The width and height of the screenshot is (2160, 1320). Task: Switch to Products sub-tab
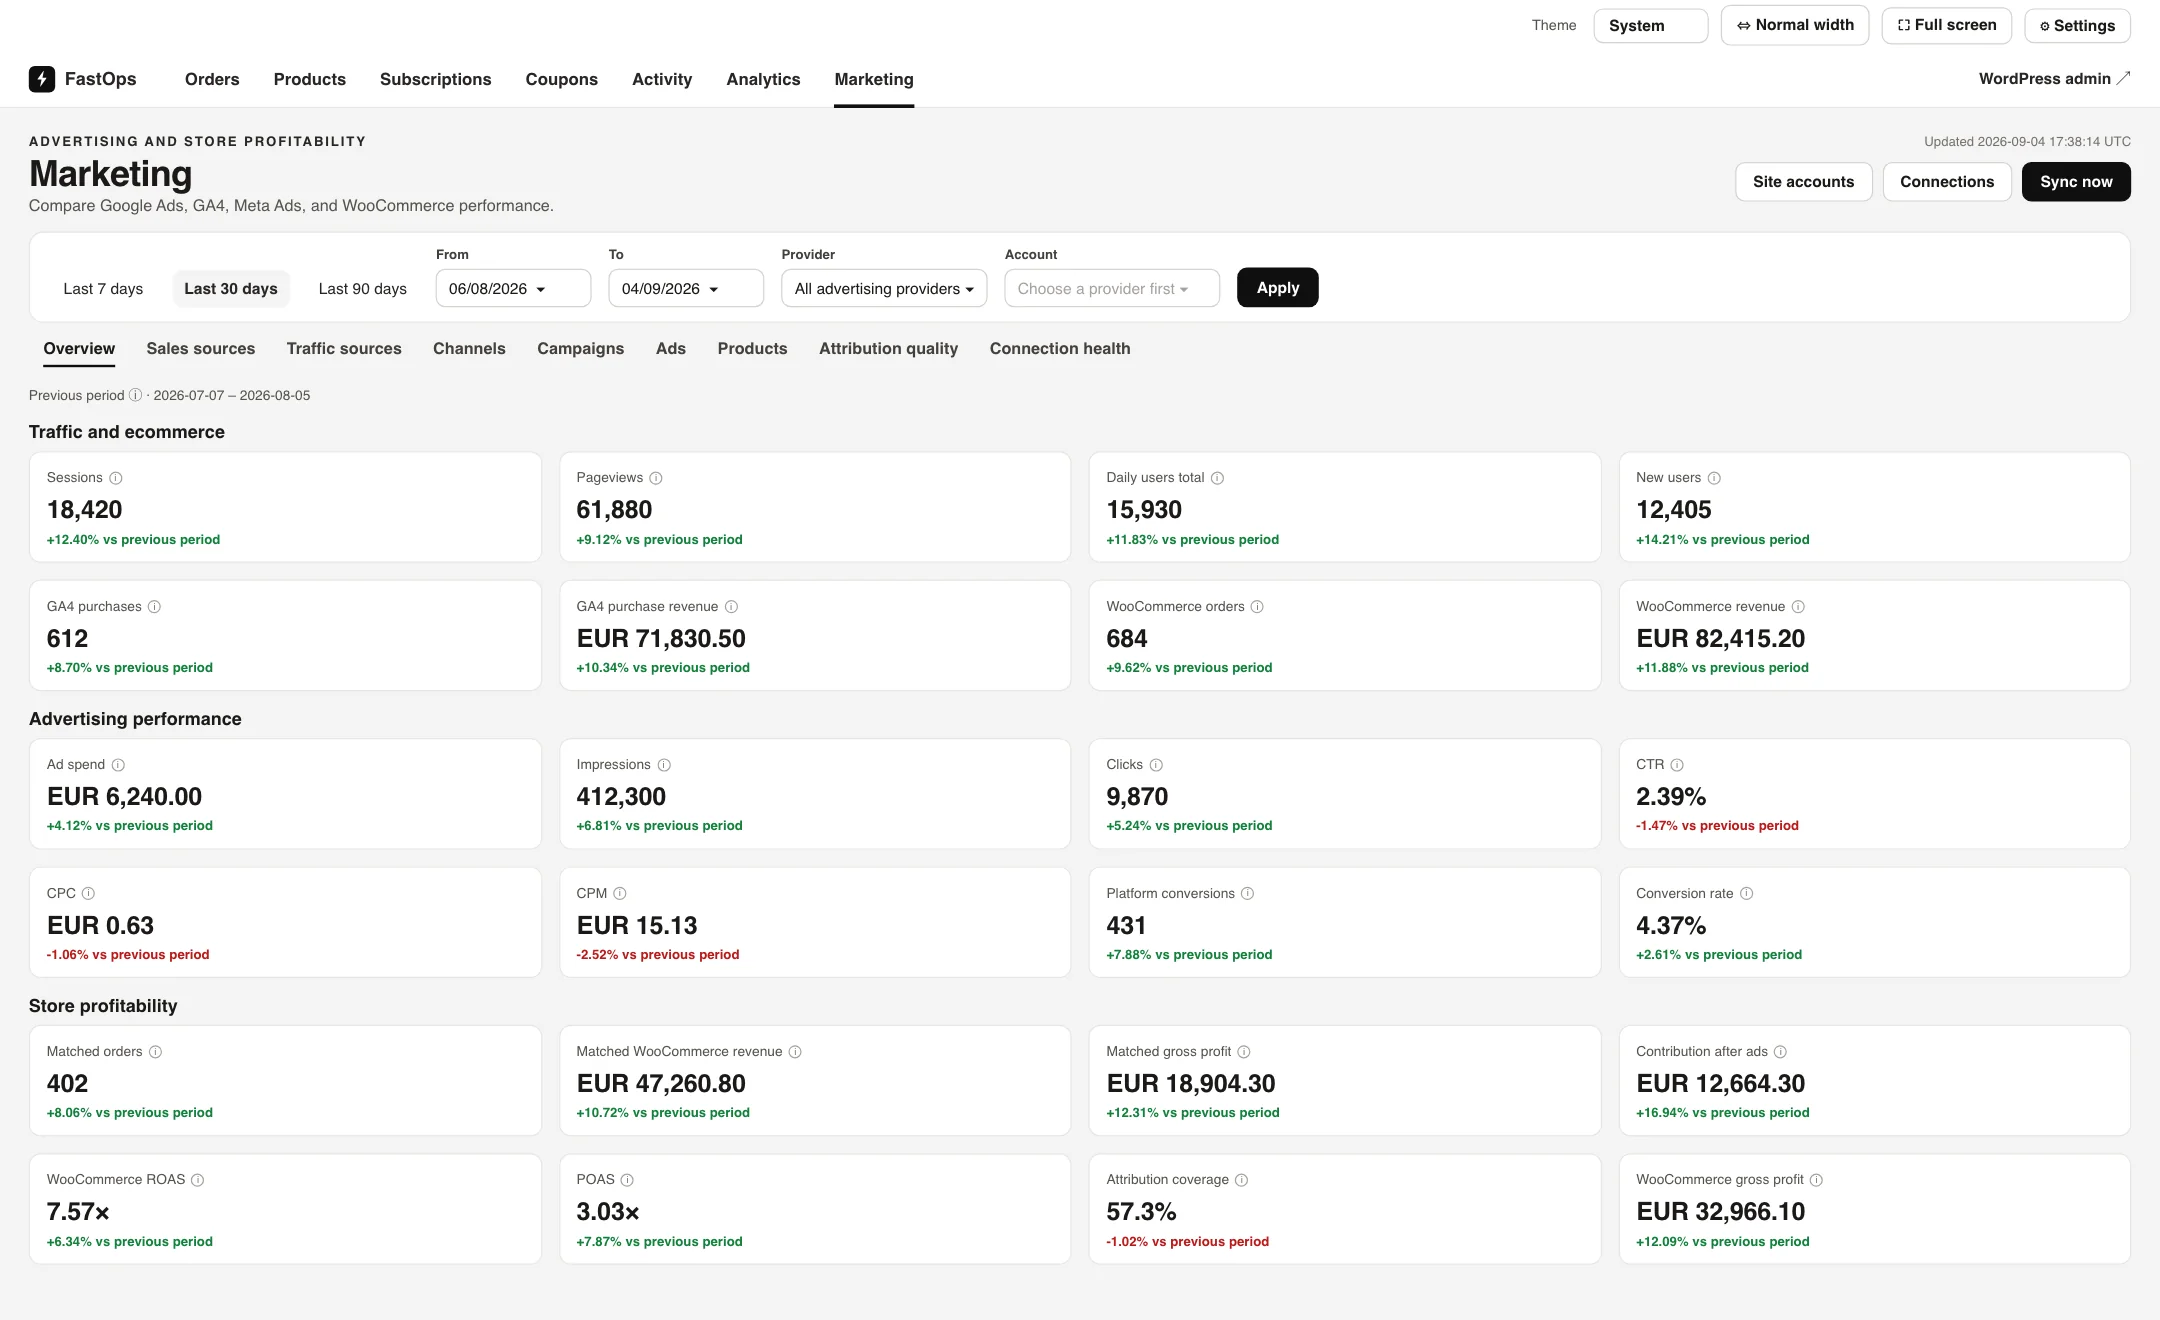coord(752,348)
